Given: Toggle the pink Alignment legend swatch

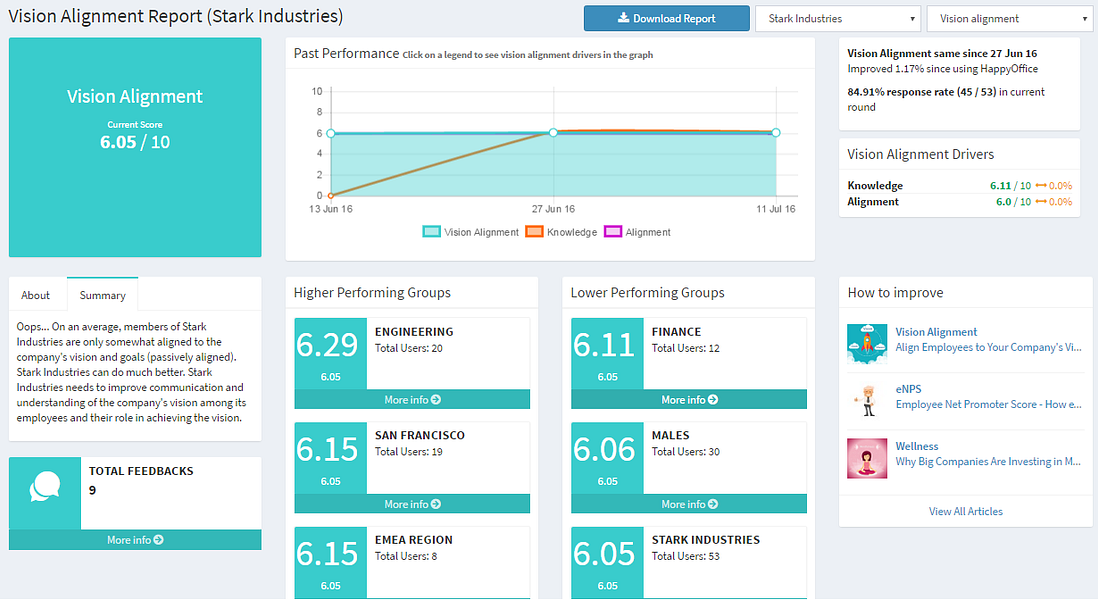Looking at the screenshot, I should pos(613,232).
